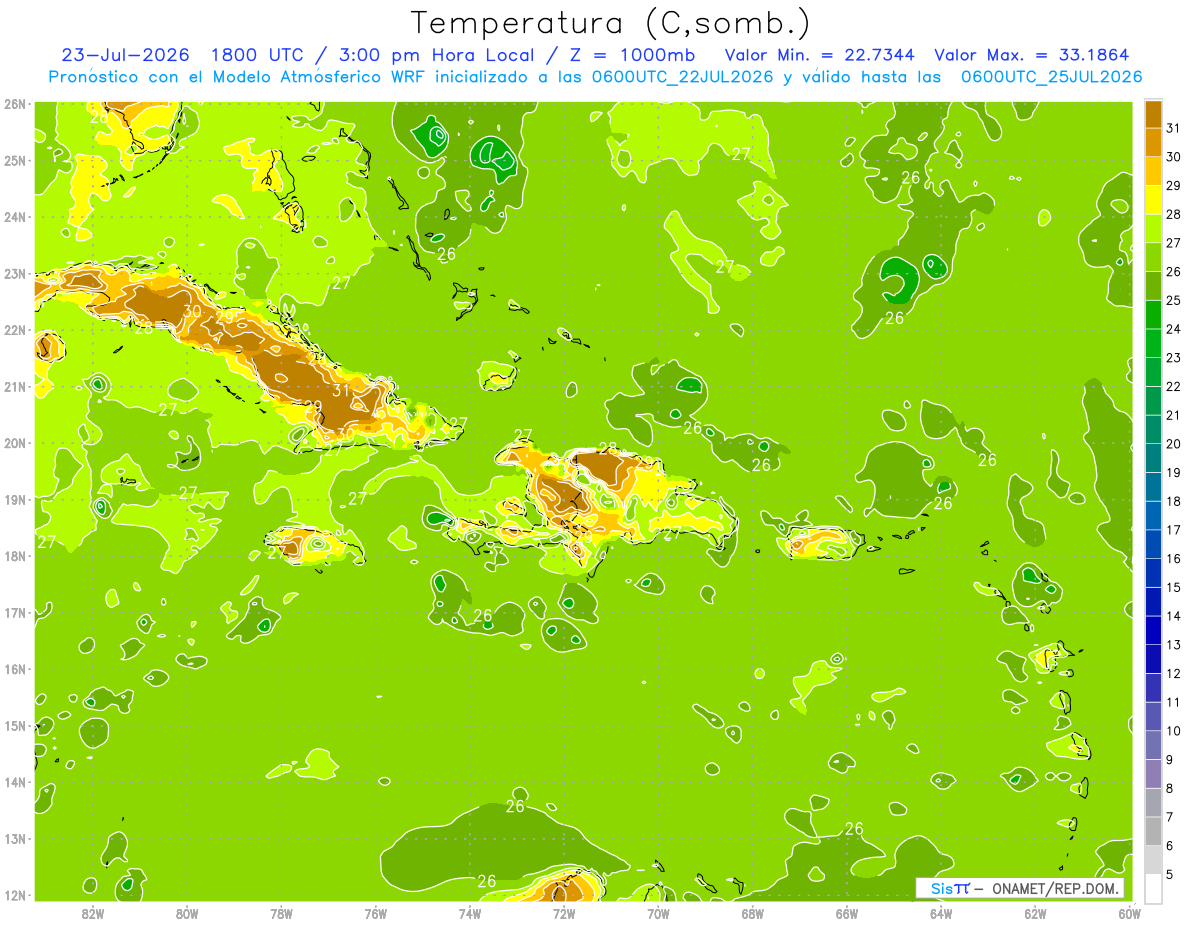Click the color bar label '24'
The width and height of the screenshot is (1200, 927).
pos(1174,329)
